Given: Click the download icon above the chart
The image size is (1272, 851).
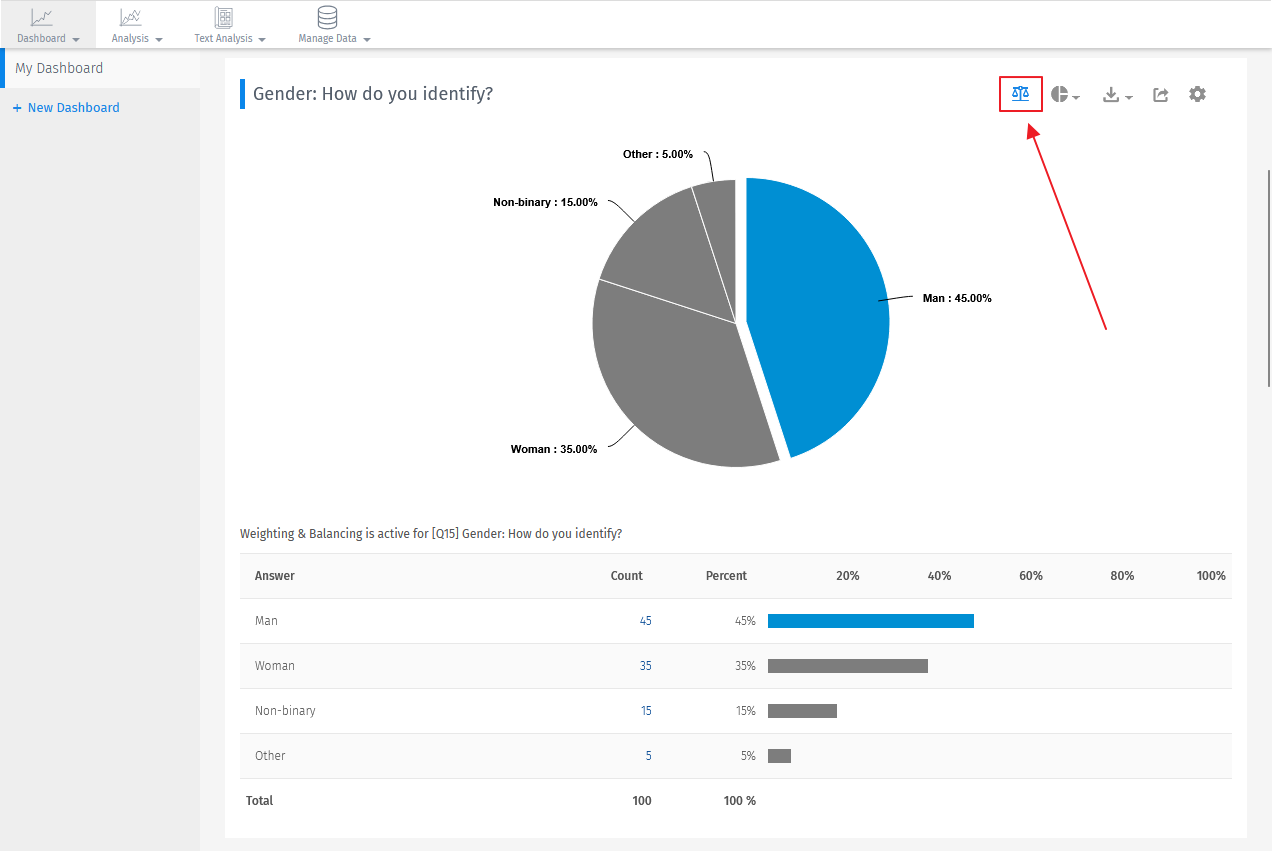Looking at the screenshot, I should tap(1111, 93).
